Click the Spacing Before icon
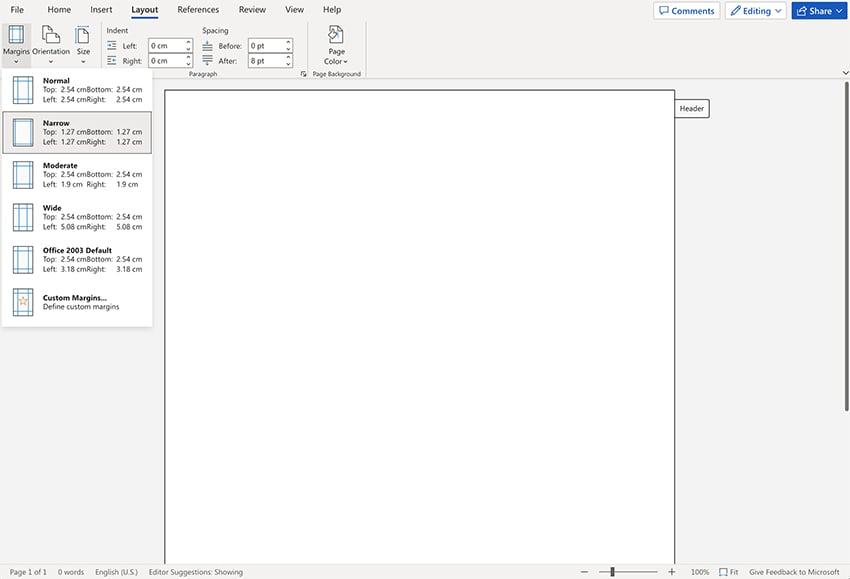The image size is (850, 579). point(207,46)
